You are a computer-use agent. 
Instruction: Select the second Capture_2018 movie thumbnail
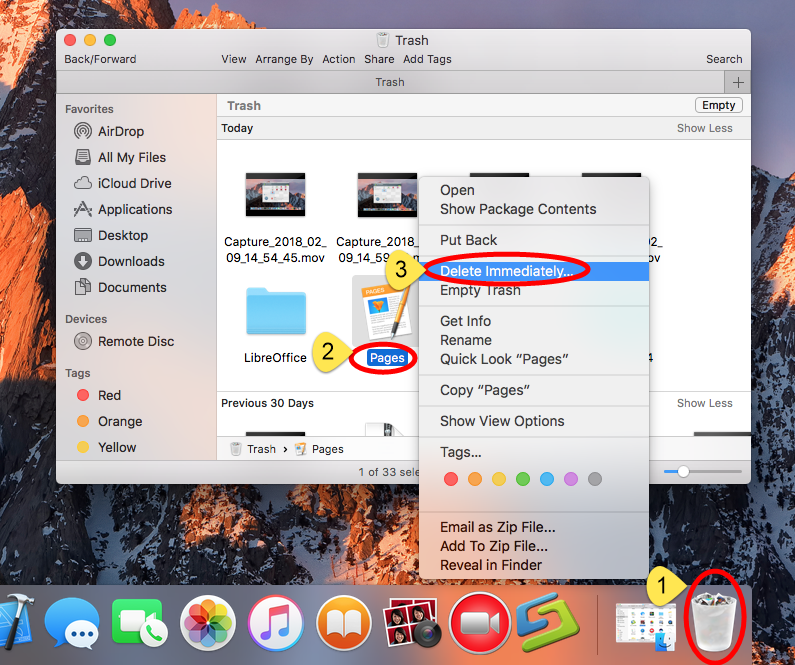point(387,195)
